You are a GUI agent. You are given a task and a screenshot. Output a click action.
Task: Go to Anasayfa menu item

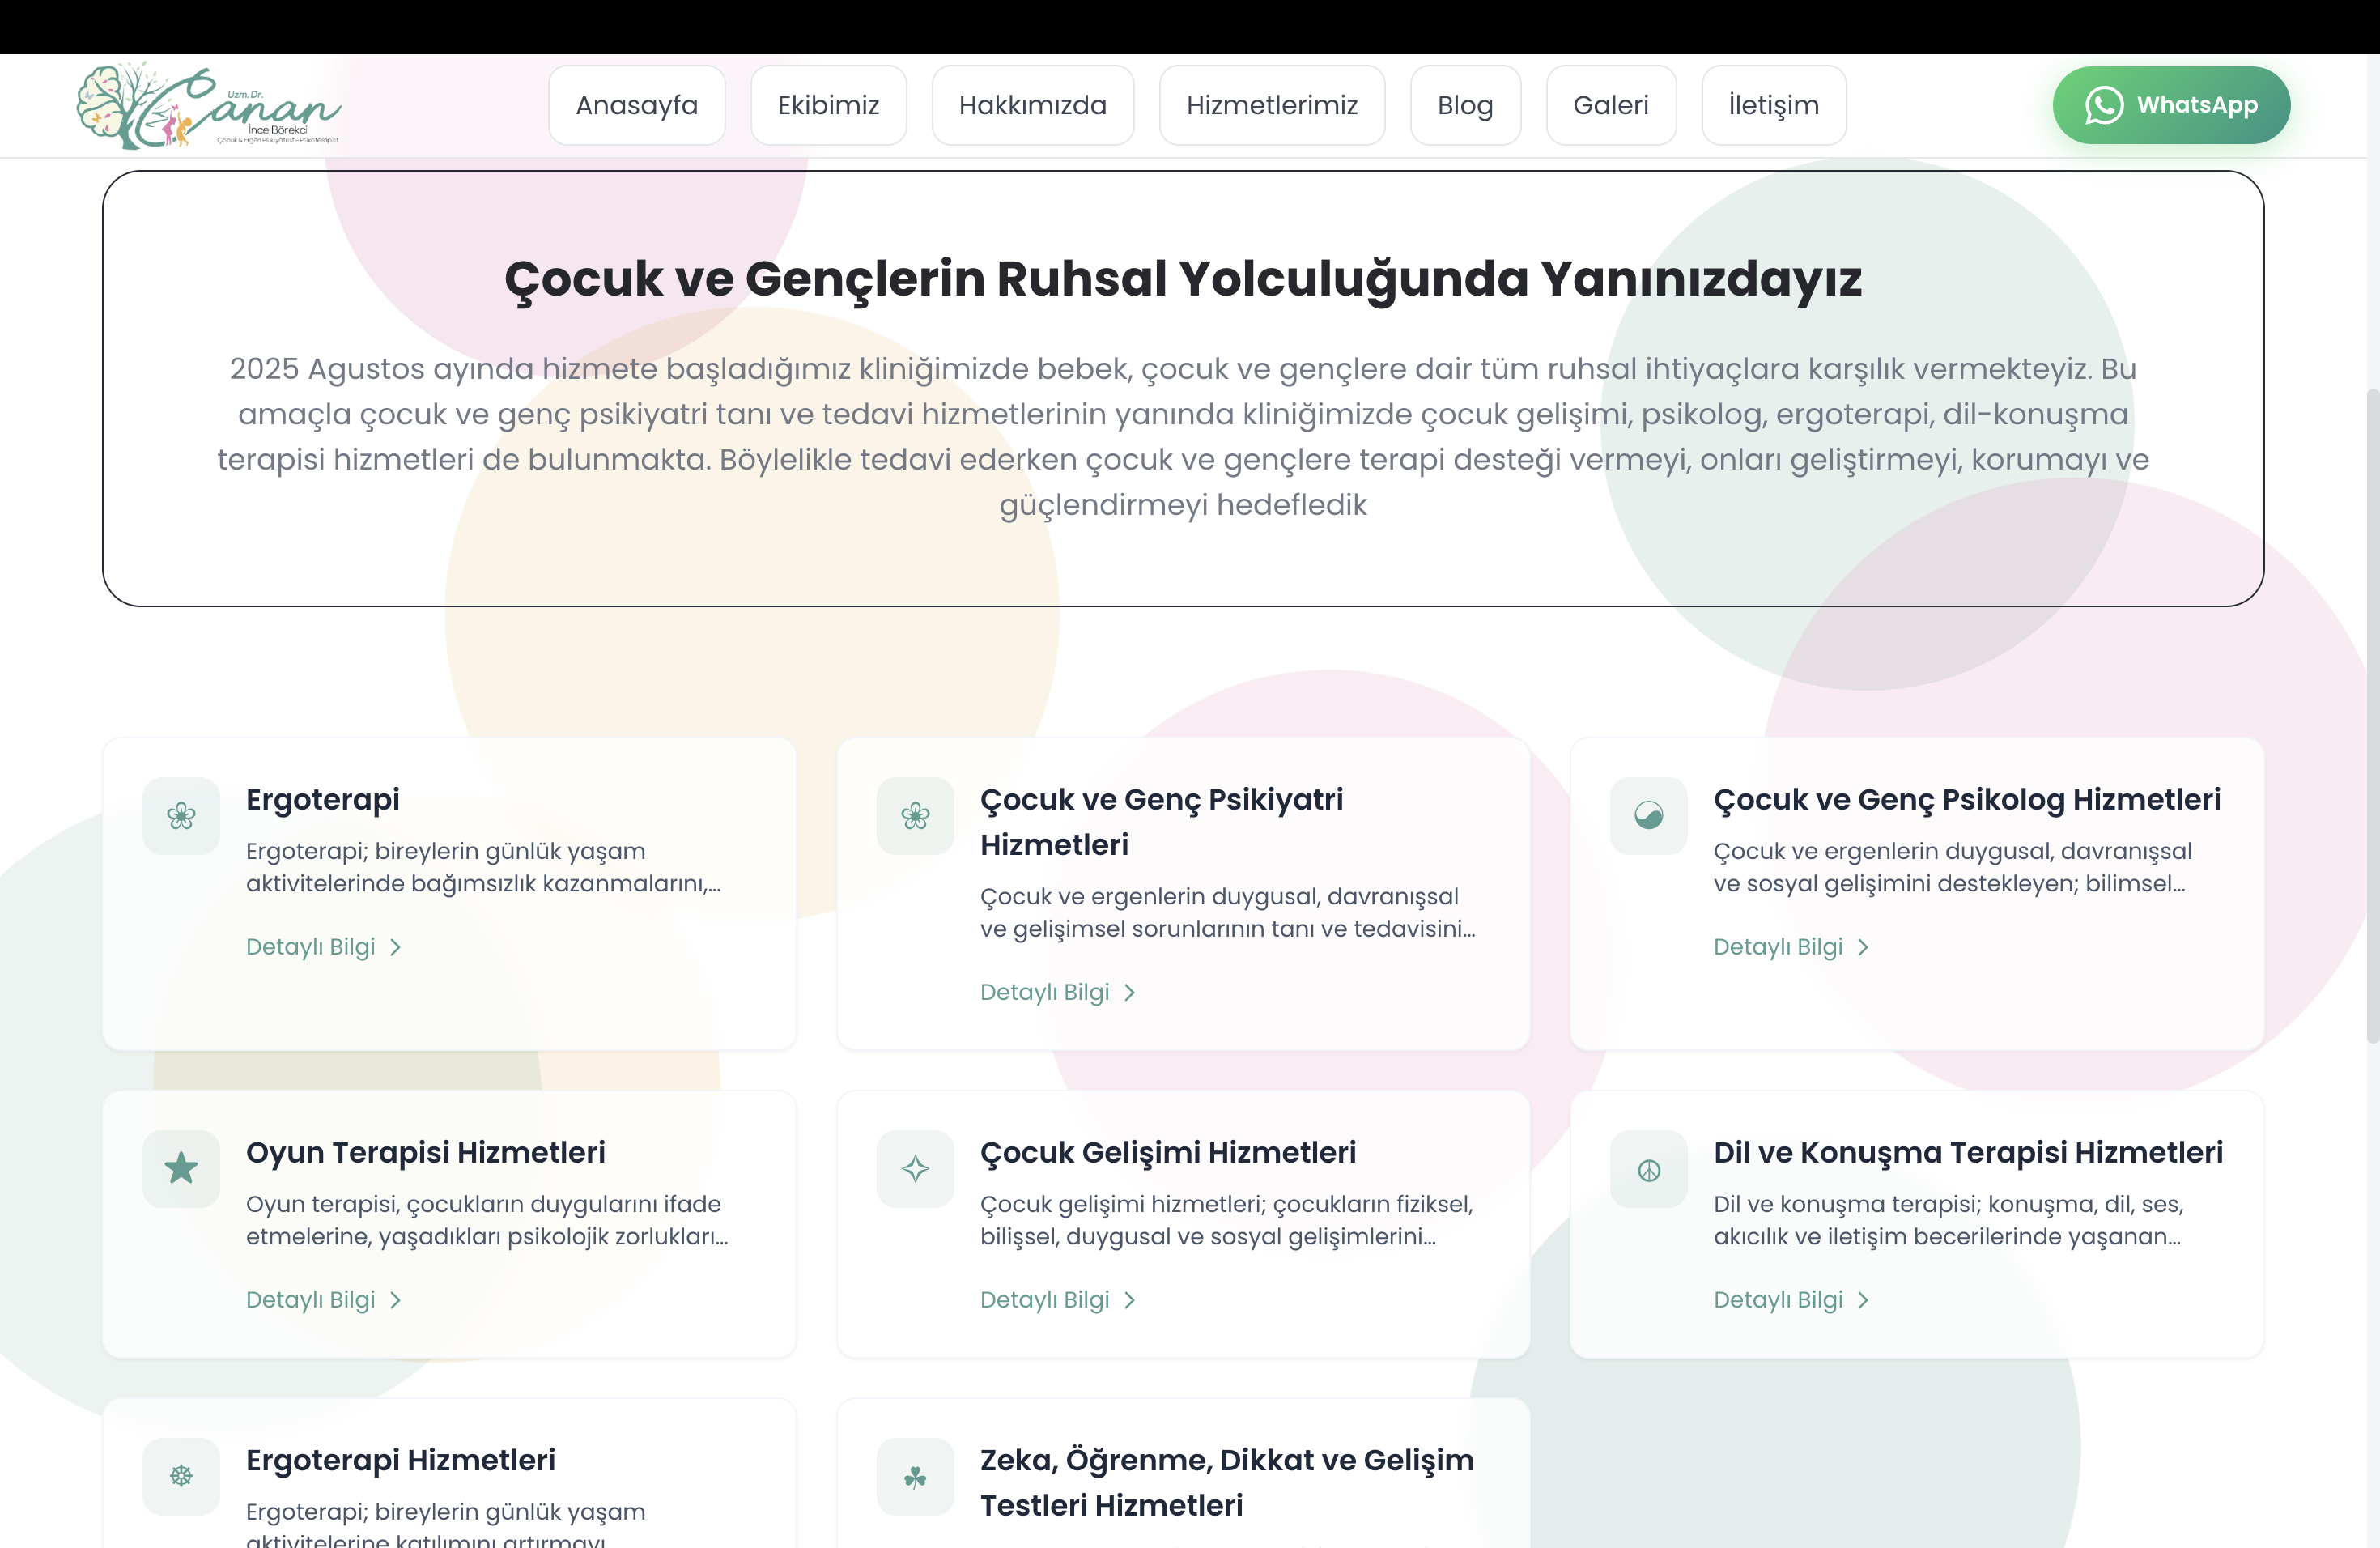pyautogui.click(x=636, y=105)
